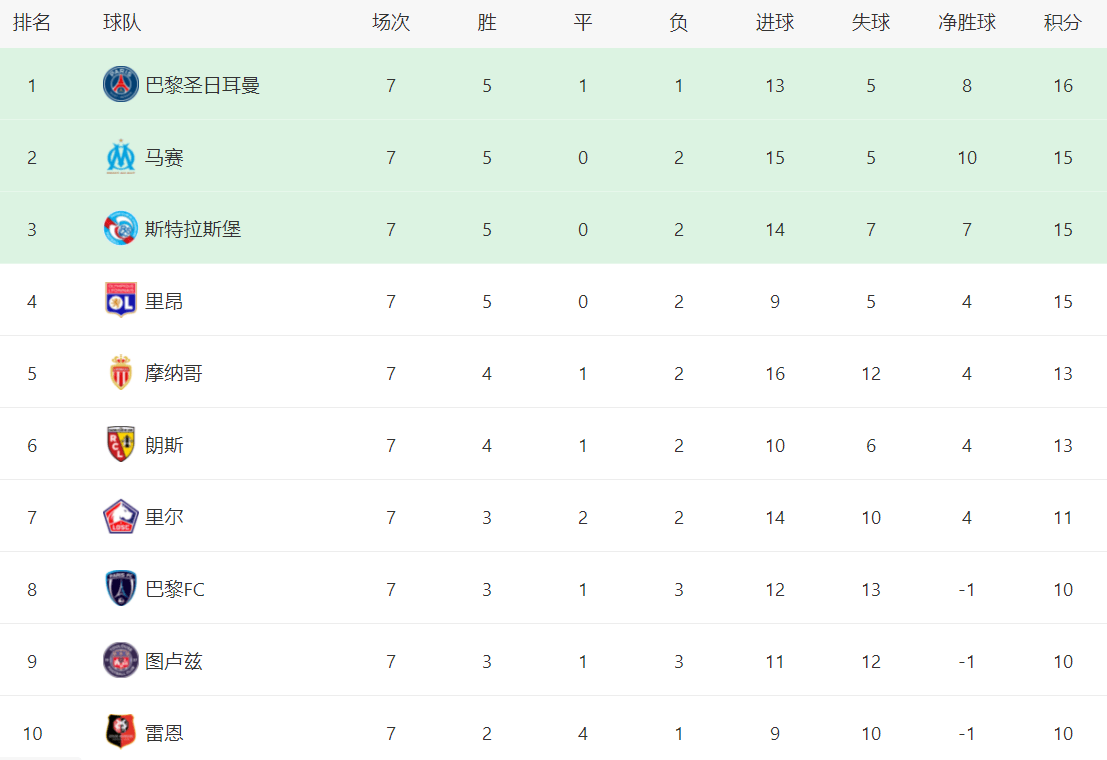
Task: Open the 巴黎圣日耳曼 team name link
Action: coord(203,85)
